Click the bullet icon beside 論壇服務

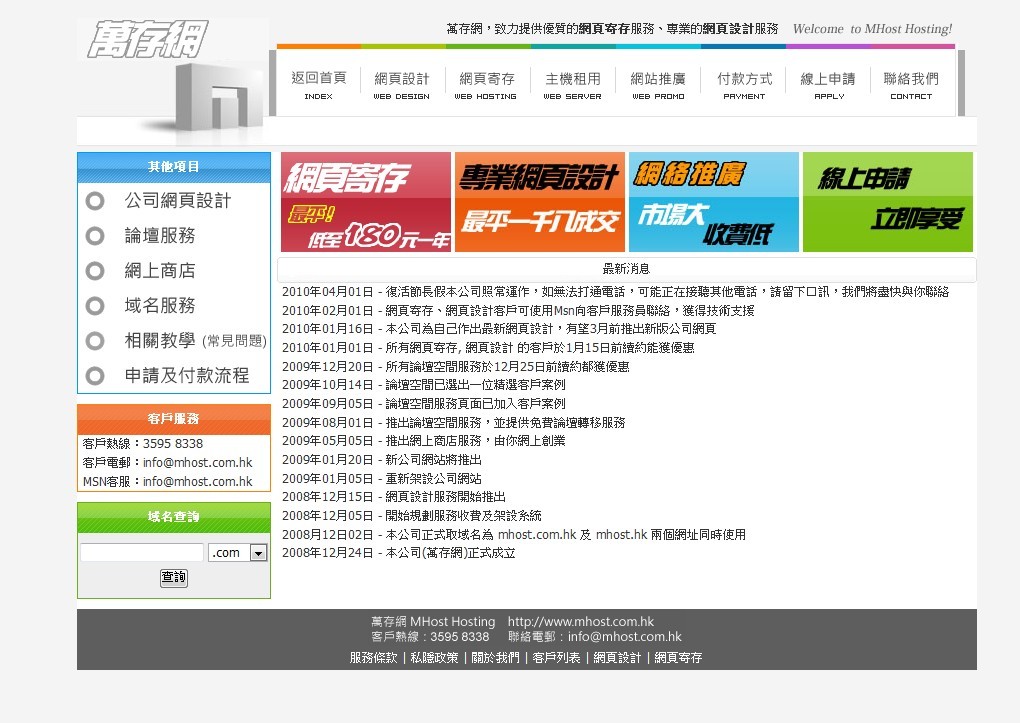click(95, 236)
